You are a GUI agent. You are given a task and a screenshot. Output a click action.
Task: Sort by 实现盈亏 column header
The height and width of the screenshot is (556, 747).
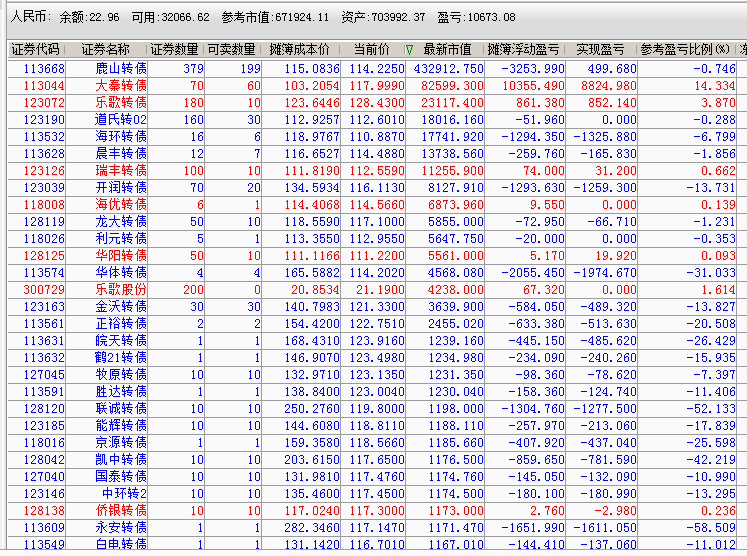[600, 50]
